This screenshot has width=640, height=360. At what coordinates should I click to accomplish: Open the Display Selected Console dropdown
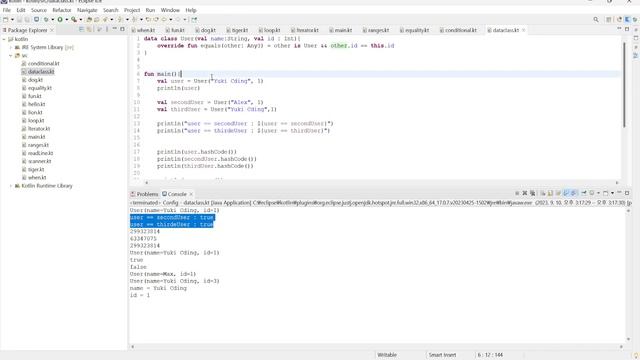tap(598, 193)
